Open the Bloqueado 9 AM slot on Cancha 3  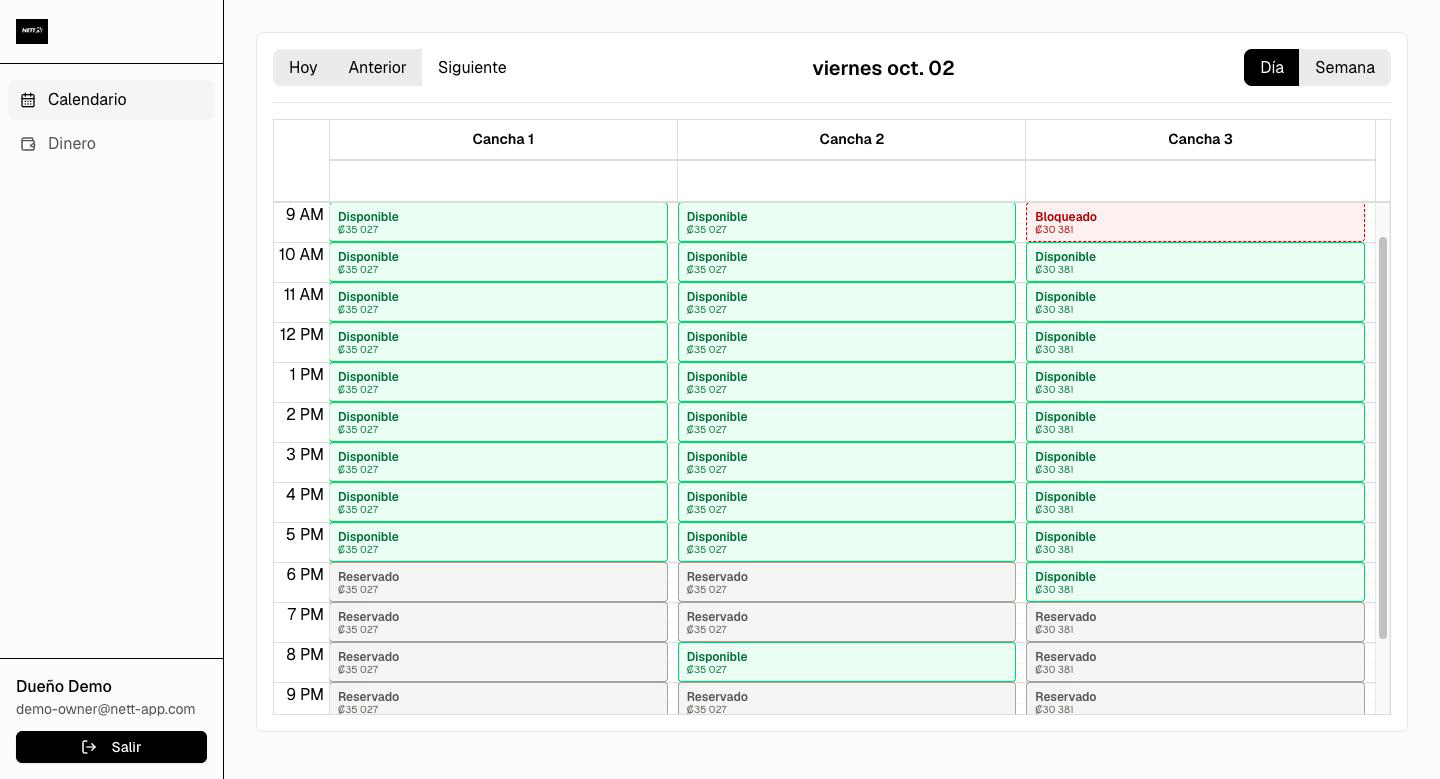[1195, 222]
